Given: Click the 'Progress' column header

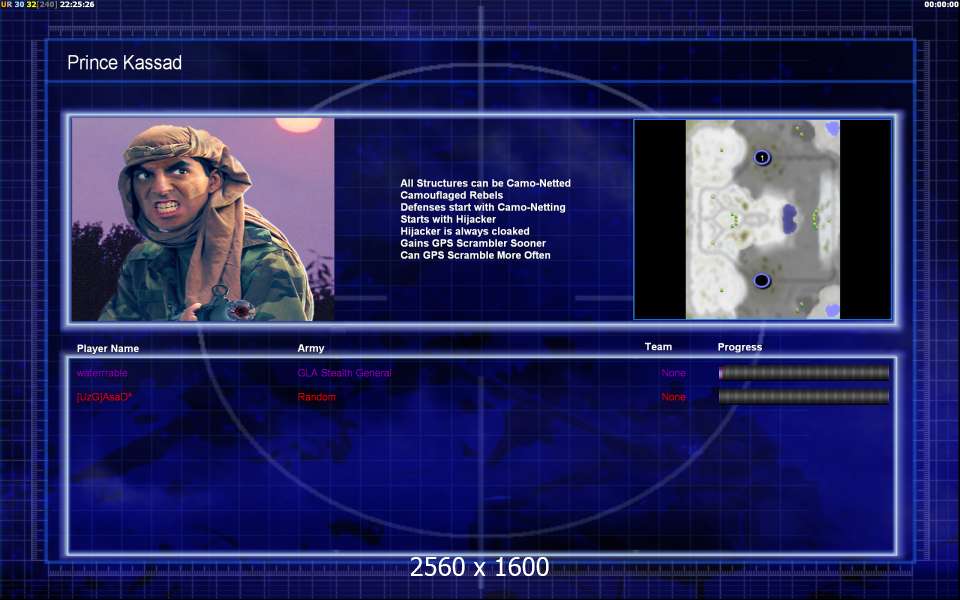Looking at the screenshot, I should click(740, 347).
